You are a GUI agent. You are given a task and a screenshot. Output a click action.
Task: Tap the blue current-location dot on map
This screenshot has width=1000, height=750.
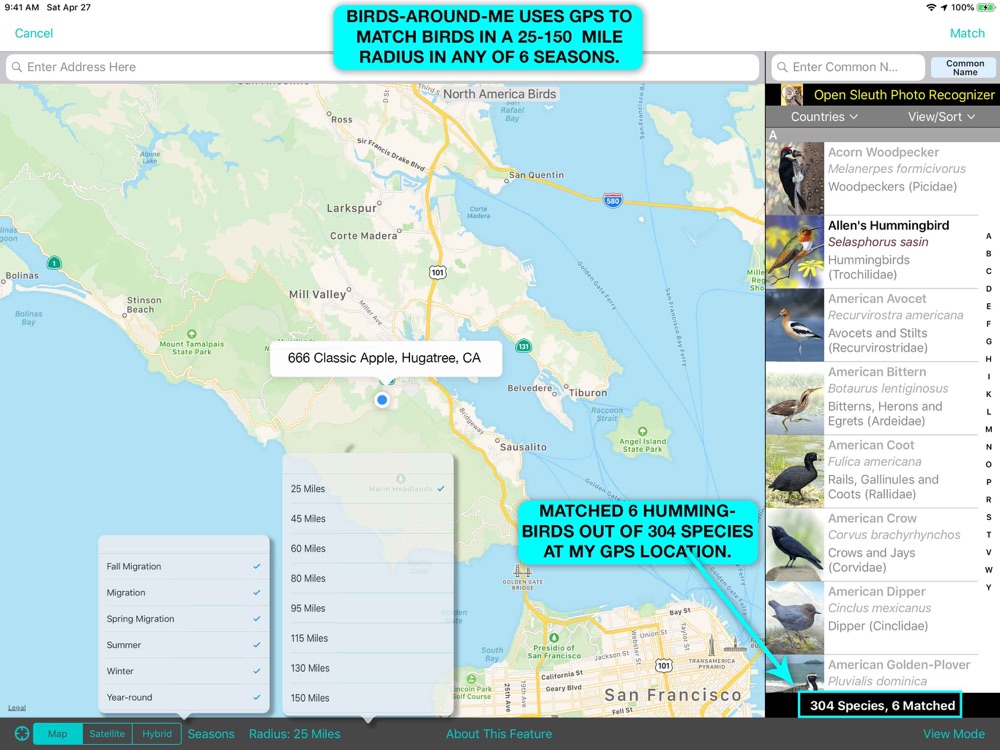click(382, 400)
